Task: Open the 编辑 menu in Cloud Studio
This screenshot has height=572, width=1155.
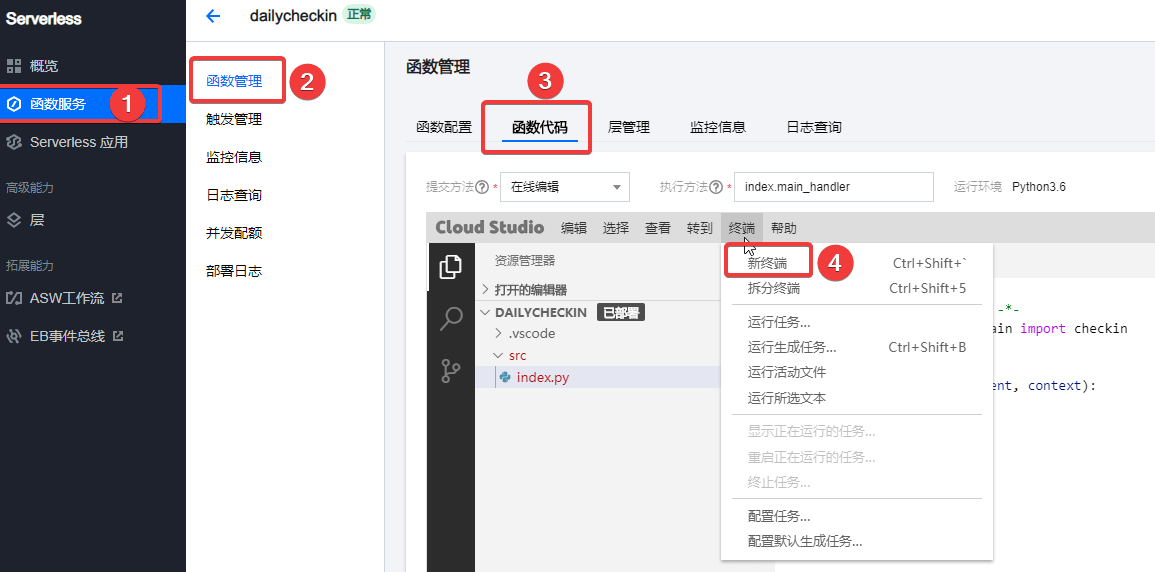Action: point(574,228)
